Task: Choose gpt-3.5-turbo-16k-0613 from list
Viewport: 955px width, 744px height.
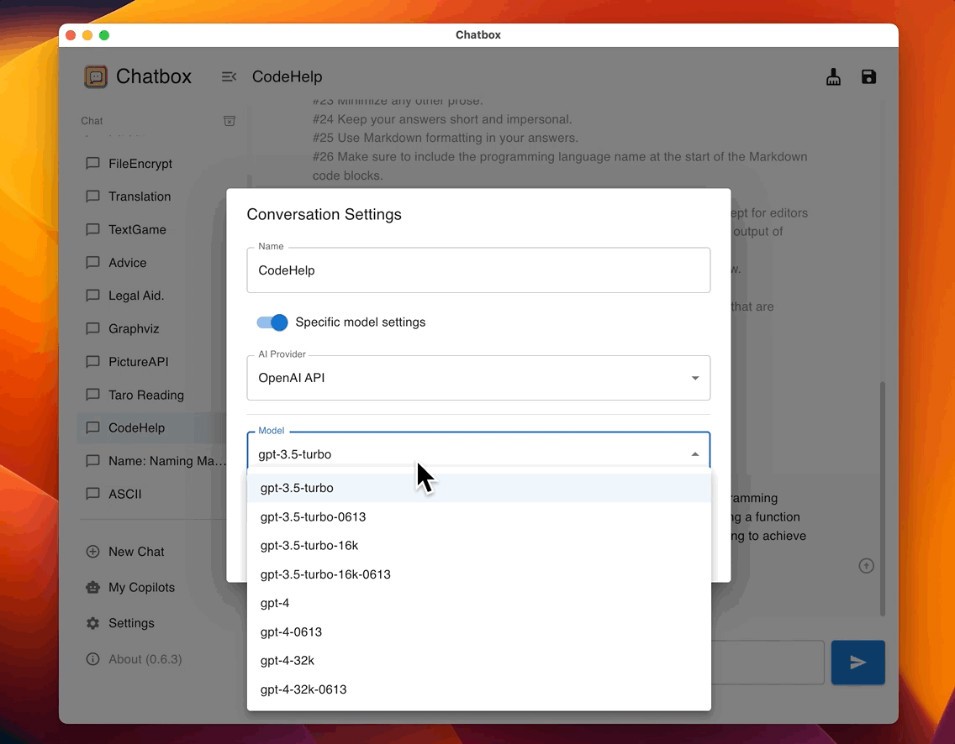Action: click(479, 574)
